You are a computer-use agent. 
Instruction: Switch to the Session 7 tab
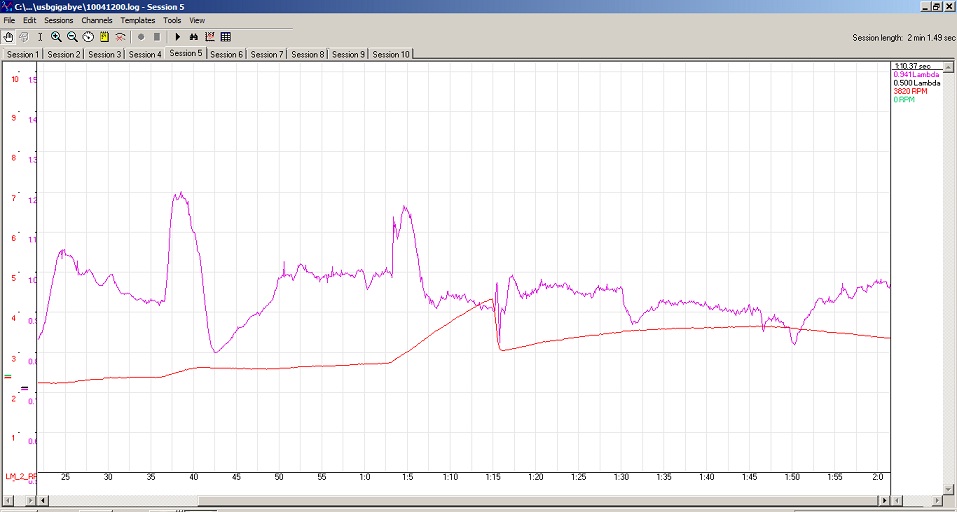267,54
